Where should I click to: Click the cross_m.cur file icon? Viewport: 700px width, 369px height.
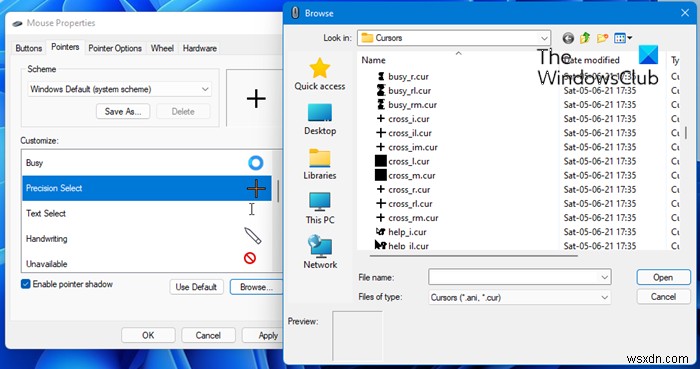(380, 175)
